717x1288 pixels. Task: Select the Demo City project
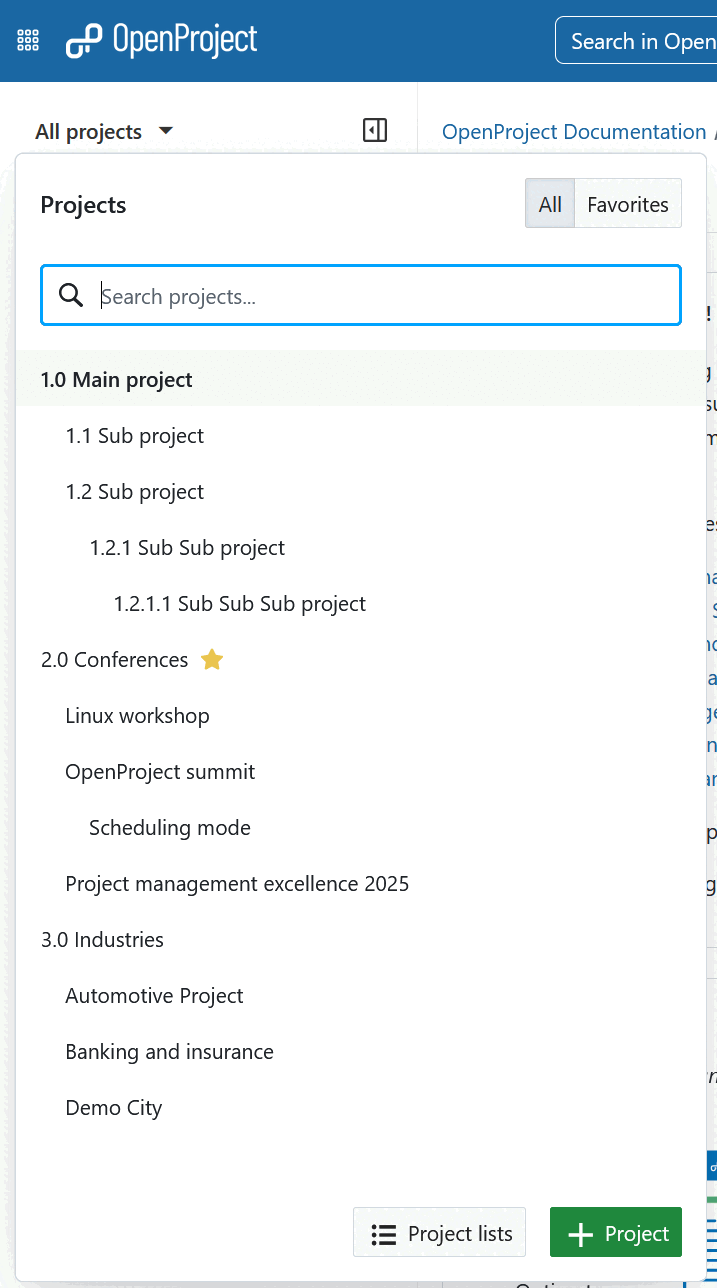113,1107
